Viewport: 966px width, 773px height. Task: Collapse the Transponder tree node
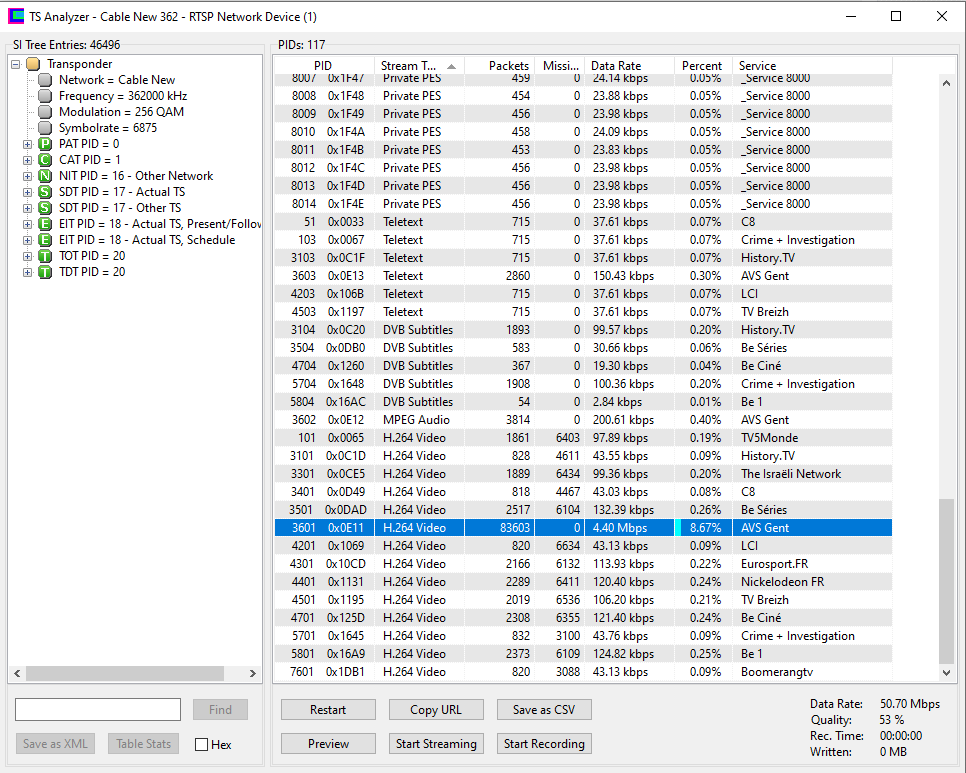(x=16, y=64)
